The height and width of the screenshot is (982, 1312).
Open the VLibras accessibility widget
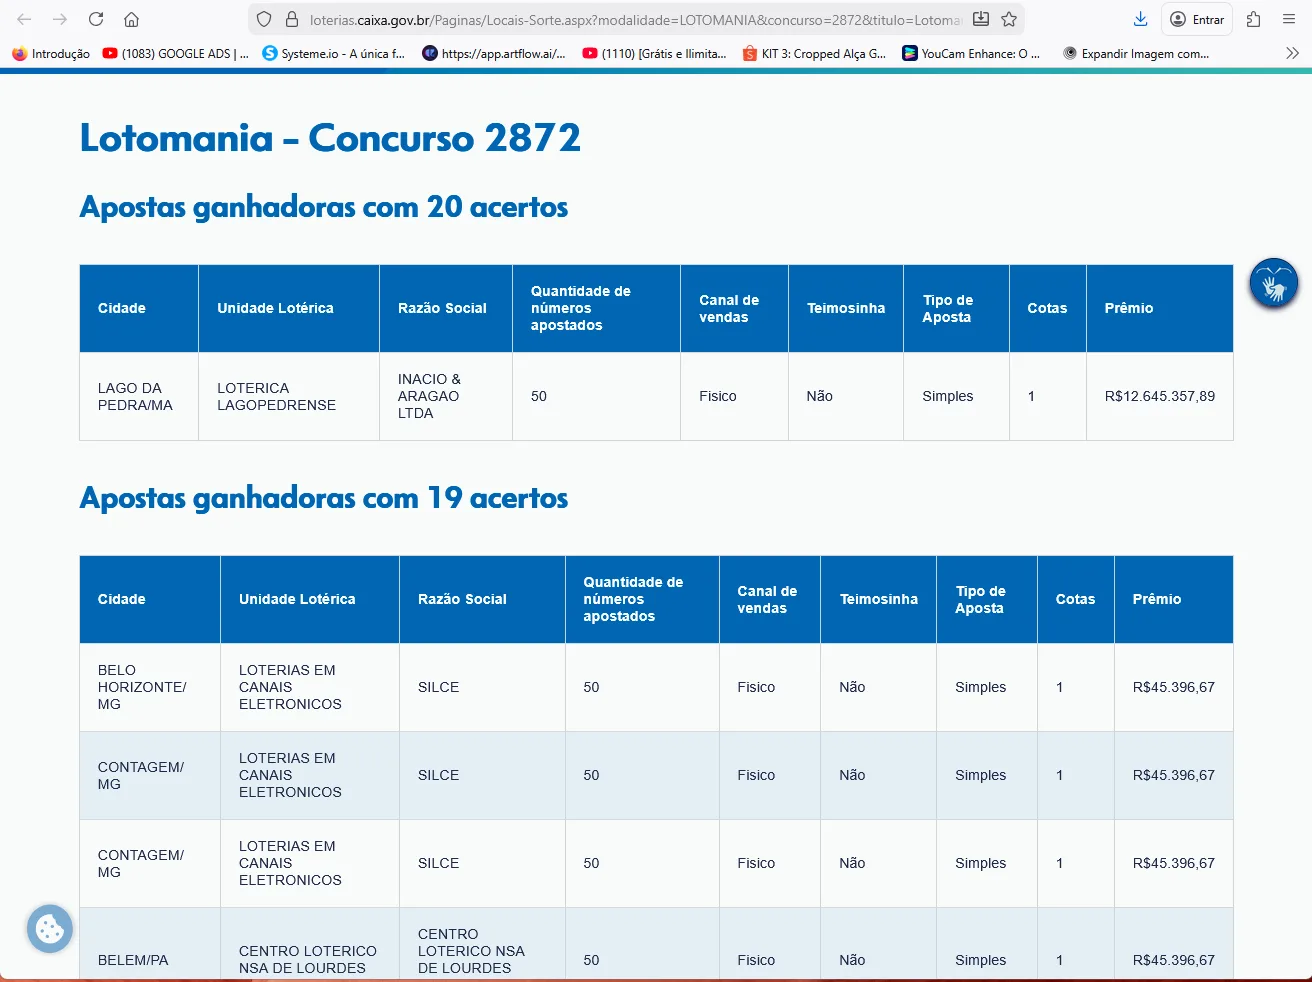pyautogui.click(x=1273, y=283)
